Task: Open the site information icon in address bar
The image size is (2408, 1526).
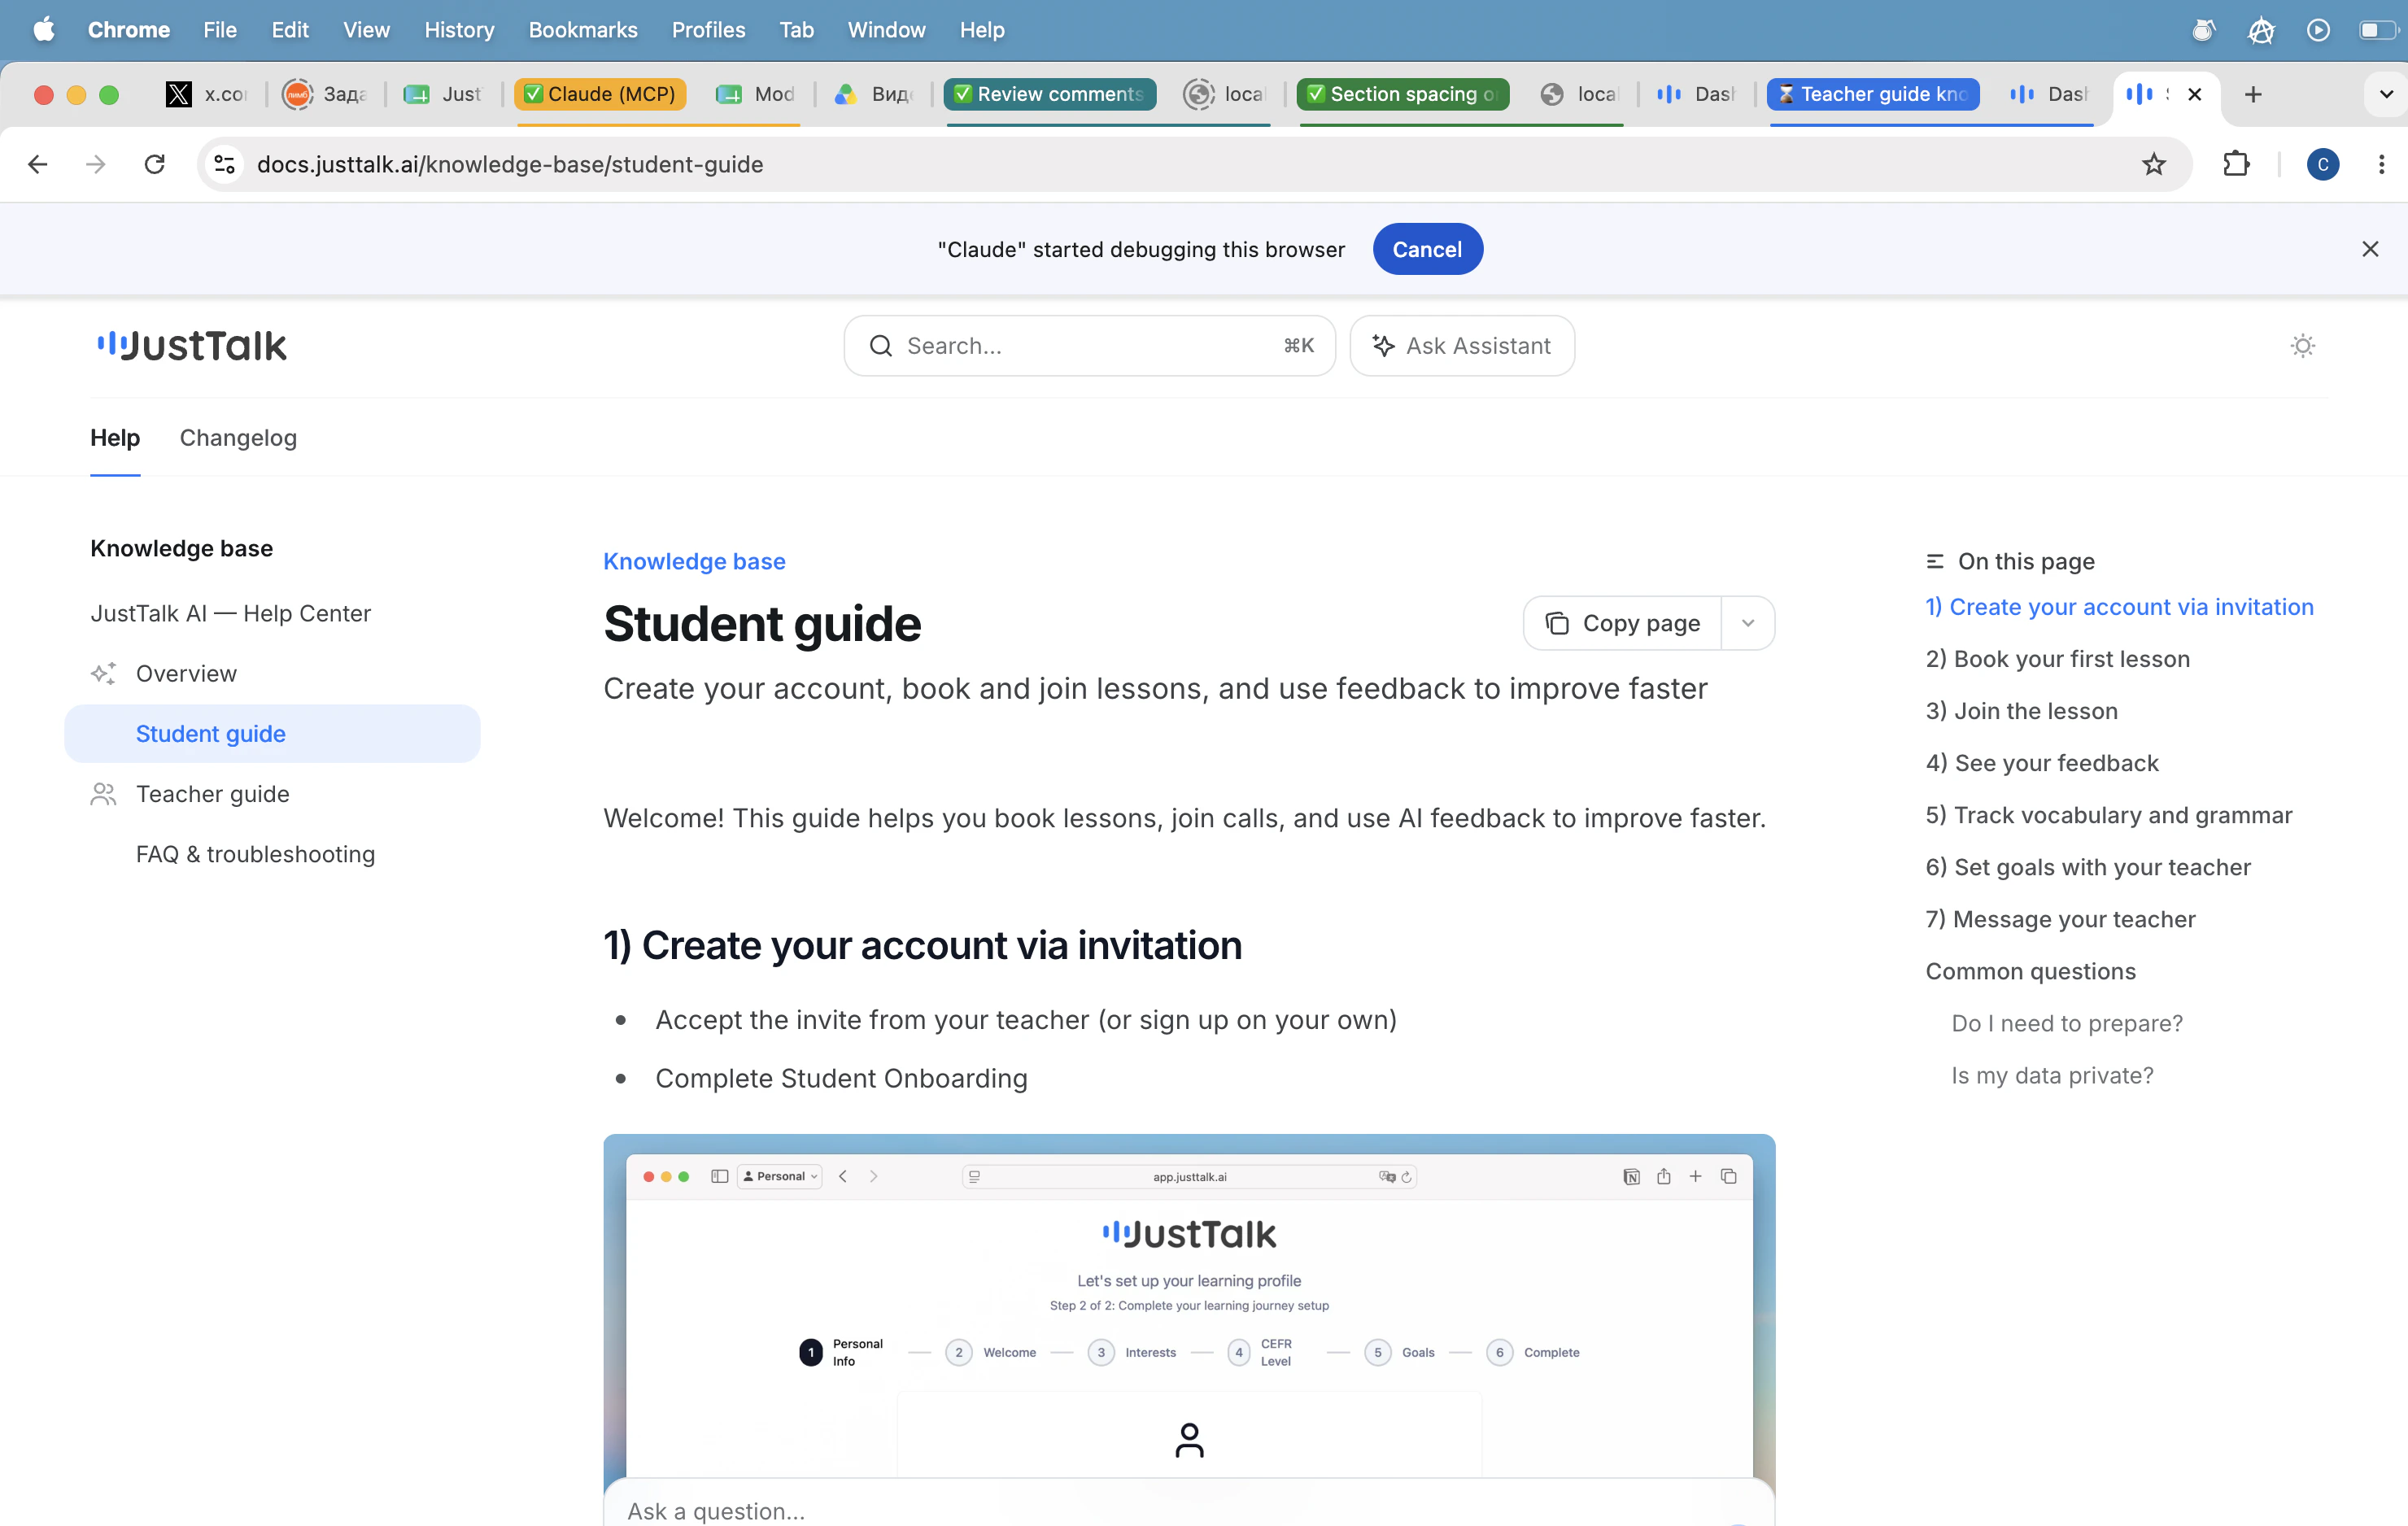Action: (x=225, y=164)
